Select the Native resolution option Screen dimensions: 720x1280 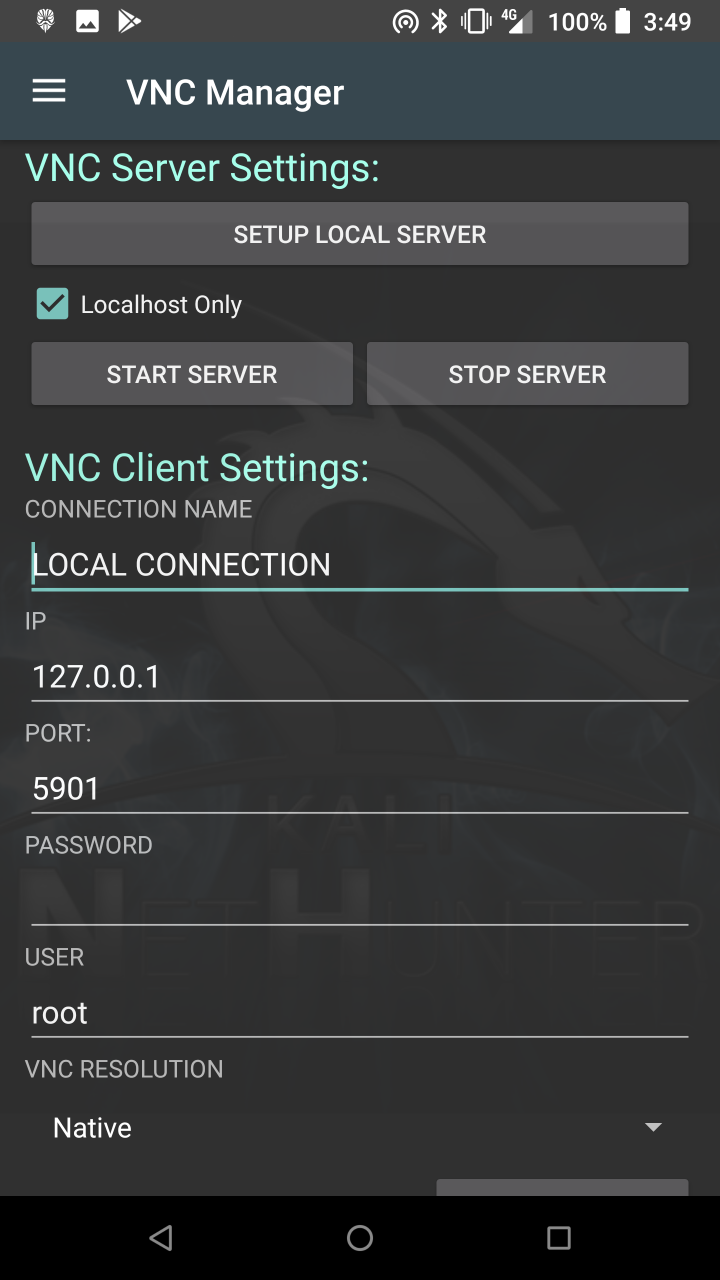tap(93, 1128)
